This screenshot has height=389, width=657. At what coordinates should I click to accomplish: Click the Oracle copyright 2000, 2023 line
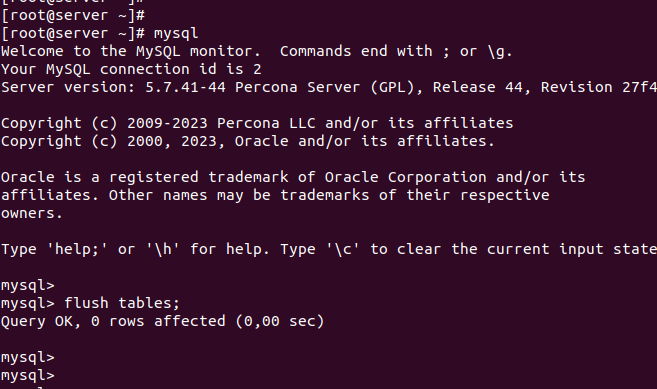click(x=248, y=141)
